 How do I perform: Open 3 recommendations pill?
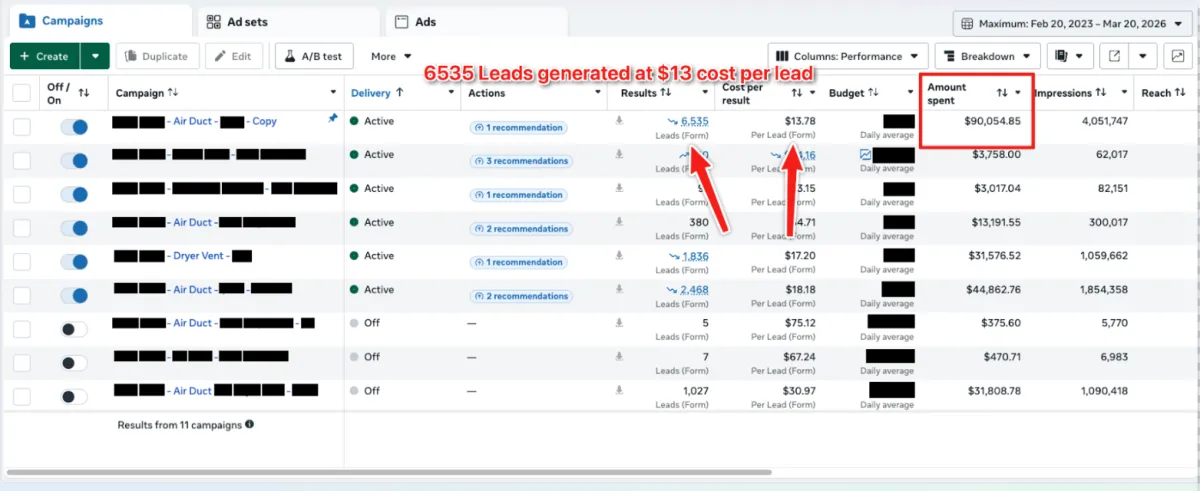[519, 161]
